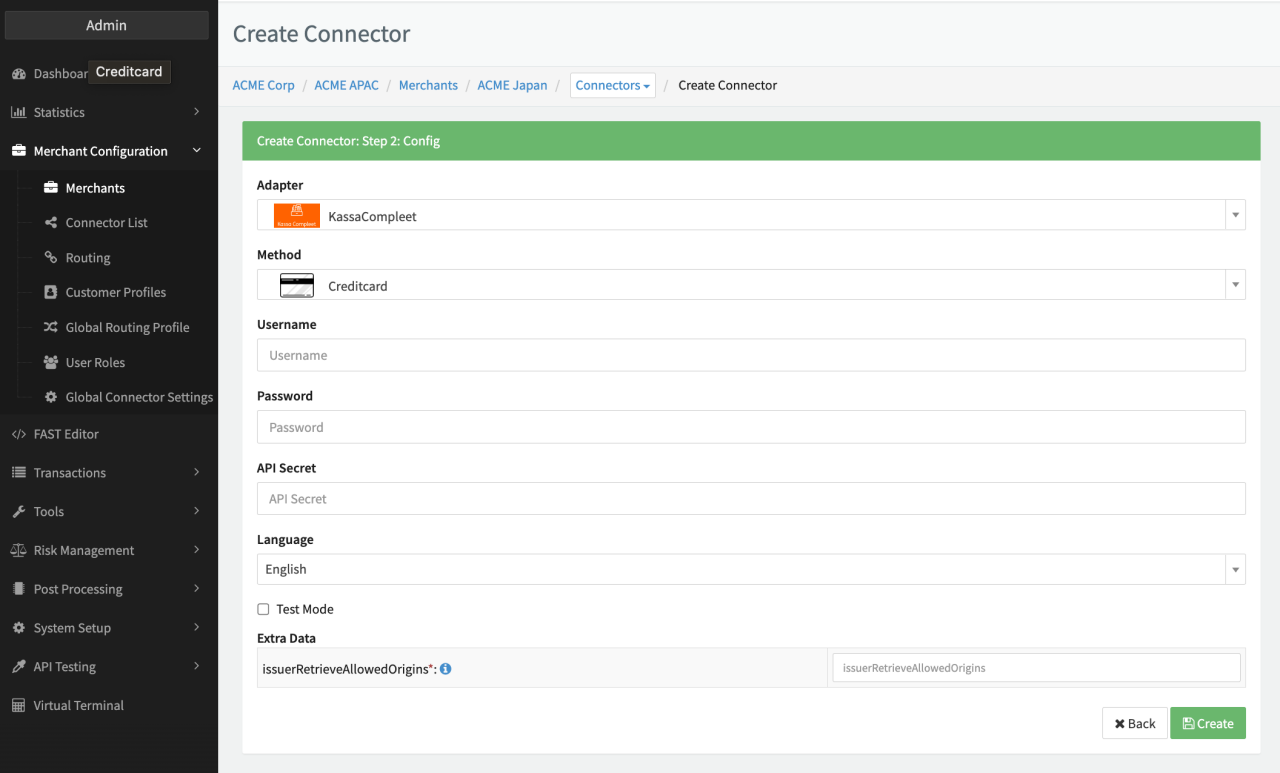Click the Routing link icon in sidebar

tap(51, 258)
